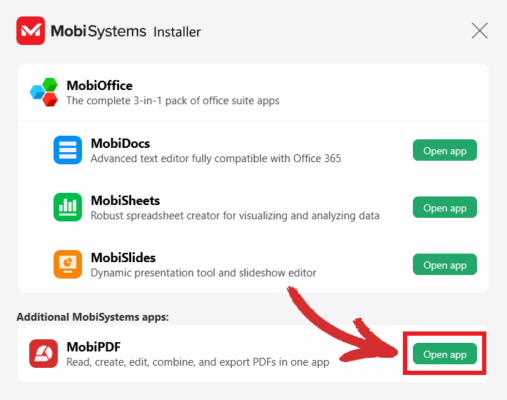Click the MobiSlides title text
This screenshot has width=507, height=400.
(x=123, y=258)
